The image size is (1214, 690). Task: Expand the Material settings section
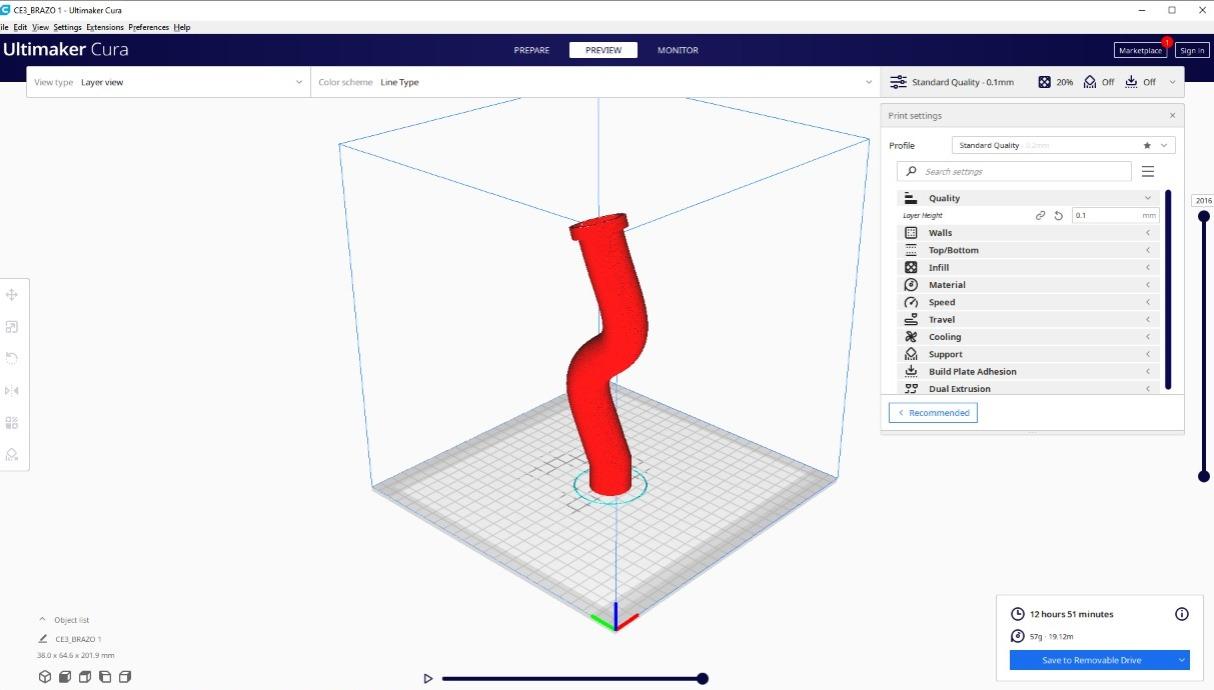(1030, 285)
